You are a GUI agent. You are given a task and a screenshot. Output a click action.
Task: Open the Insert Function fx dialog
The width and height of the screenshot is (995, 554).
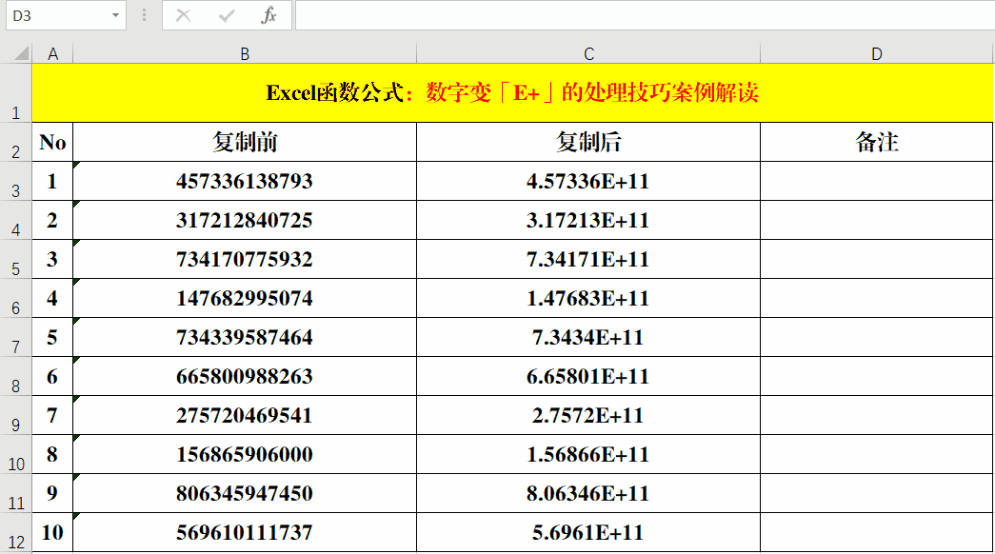click(268, 15)
